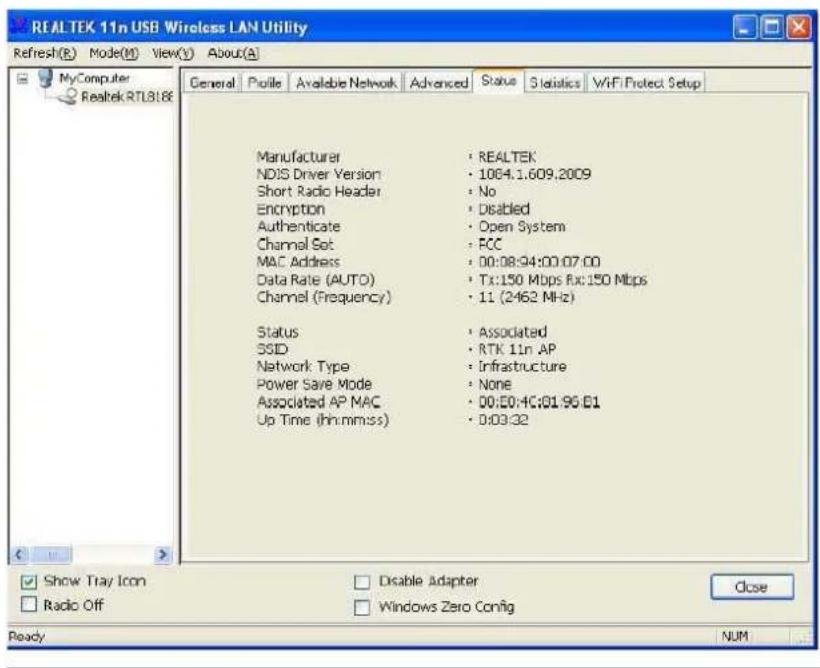Viewport: 820px width, 668px height.
Task: Open the About(A) menu
Action: click(233, 53)
